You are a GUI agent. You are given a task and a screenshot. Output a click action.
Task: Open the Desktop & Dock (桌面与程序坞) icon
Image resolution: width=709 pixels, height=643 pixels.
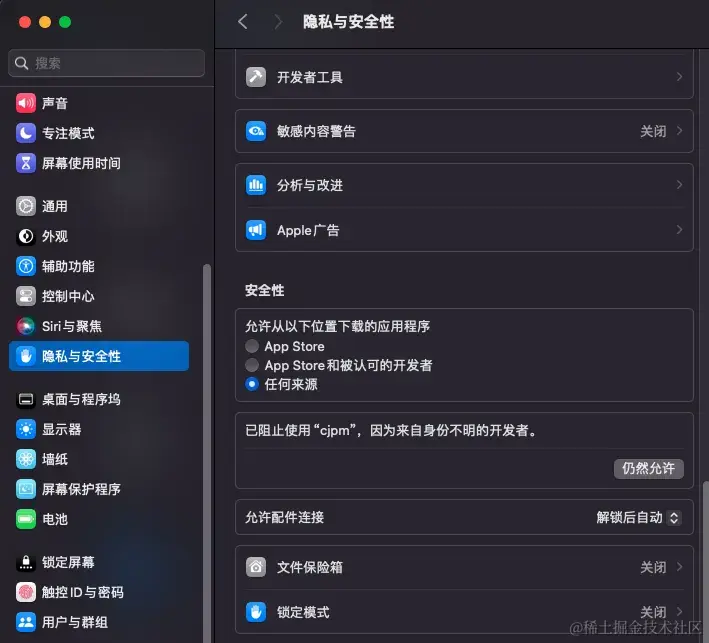click(x=26, y=399)
